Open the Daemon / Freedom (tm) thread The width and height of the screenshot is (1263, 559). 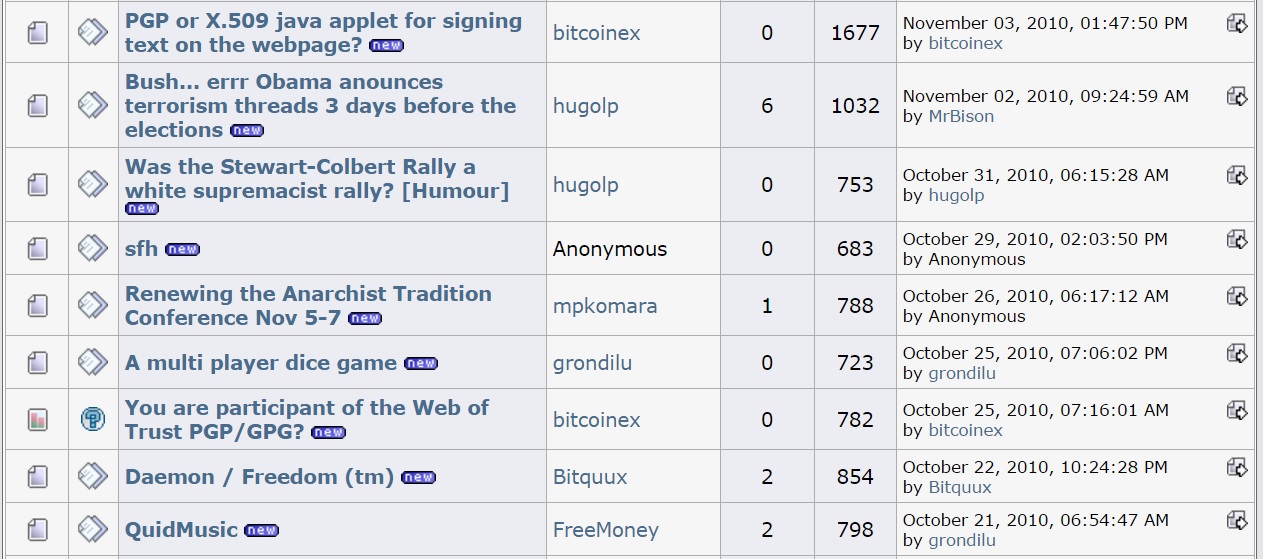click(x=259, y=477)
